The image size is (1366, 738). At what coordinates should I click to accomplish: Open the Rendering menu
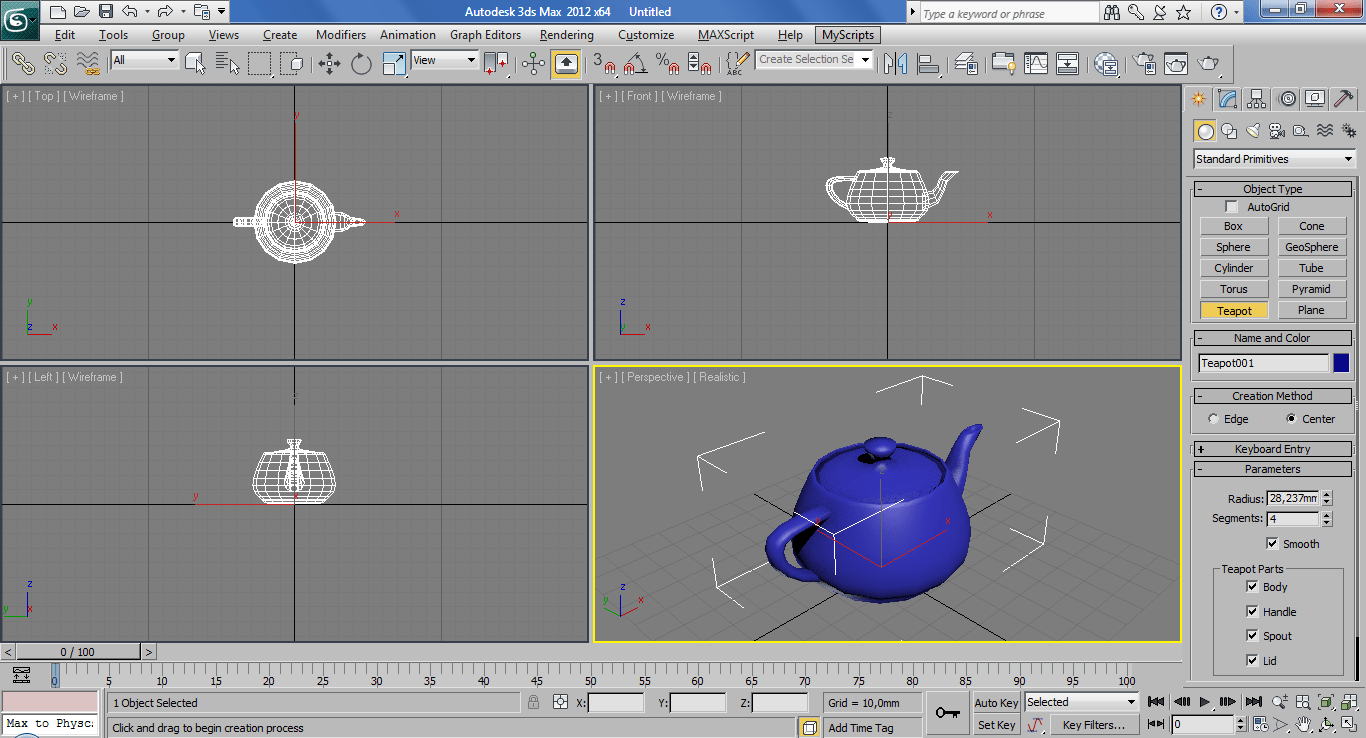(566, 35)
